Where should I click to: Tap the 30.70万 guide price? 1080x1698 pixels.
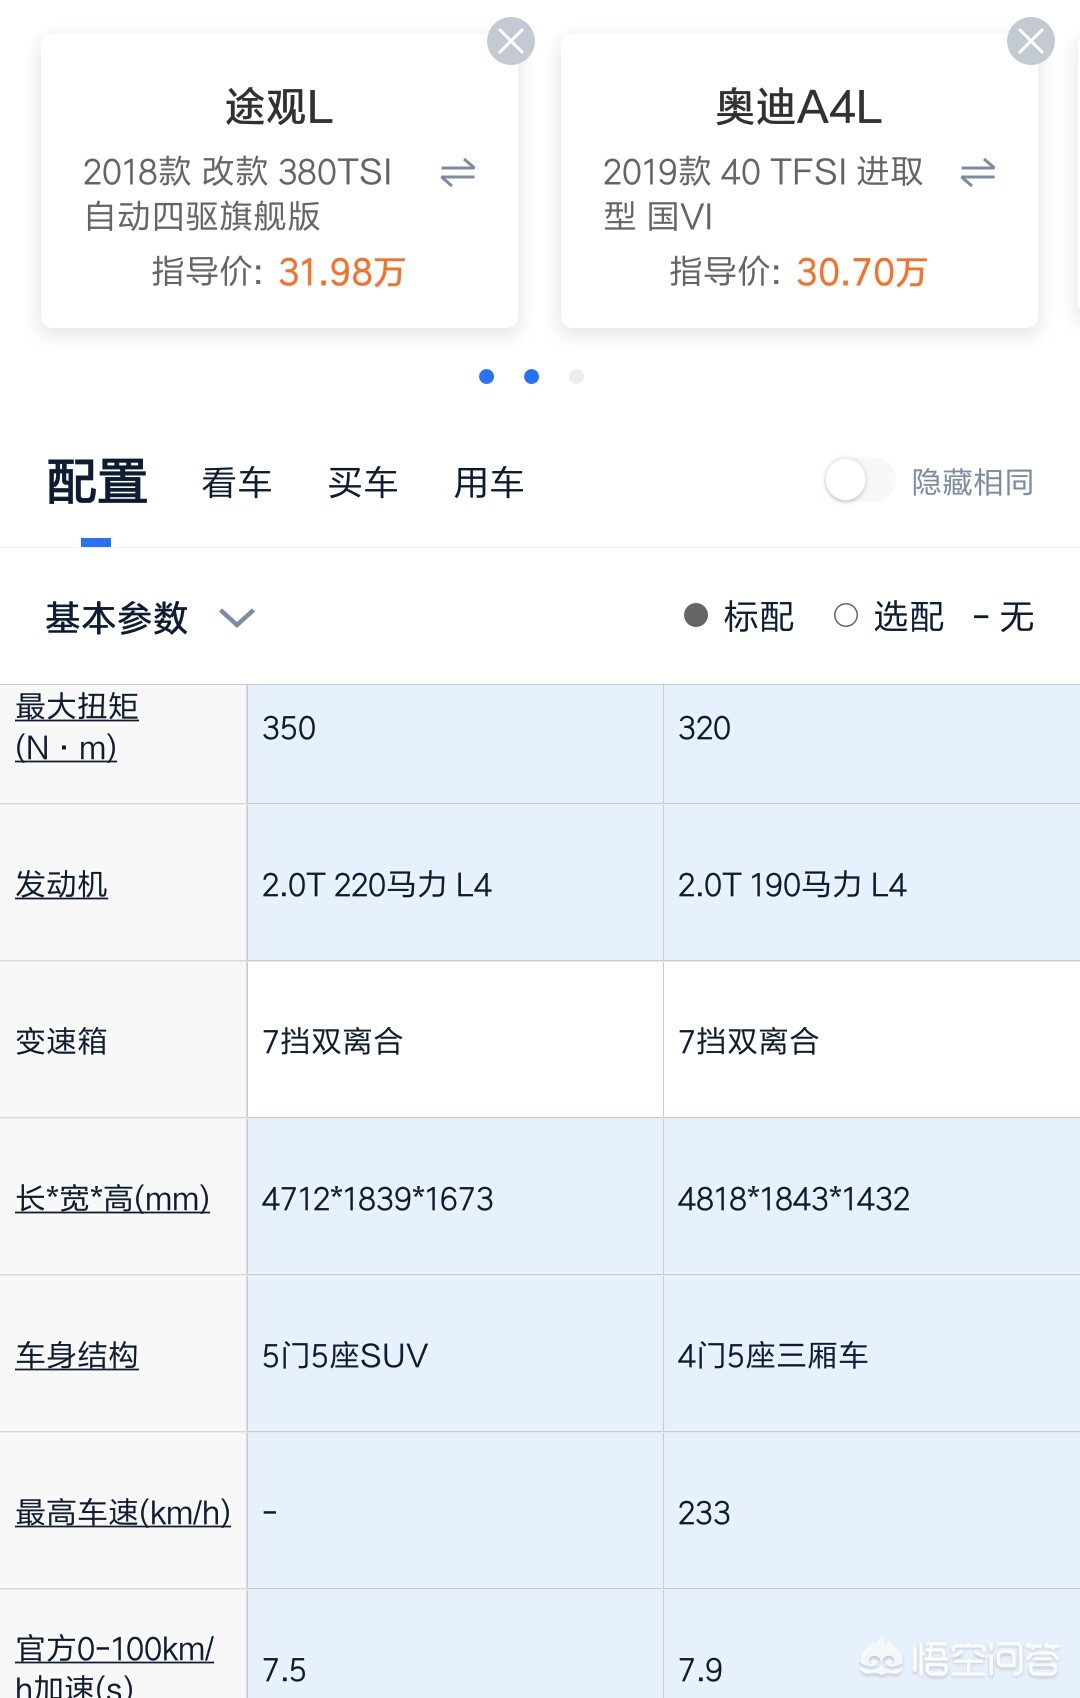point(862,272)
